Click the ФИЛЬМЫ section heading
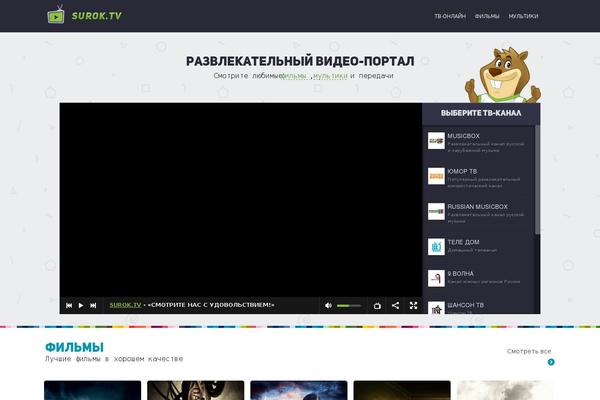Image resolution: width=600 pixels, height=400 pixels. [x=74, y=347]
